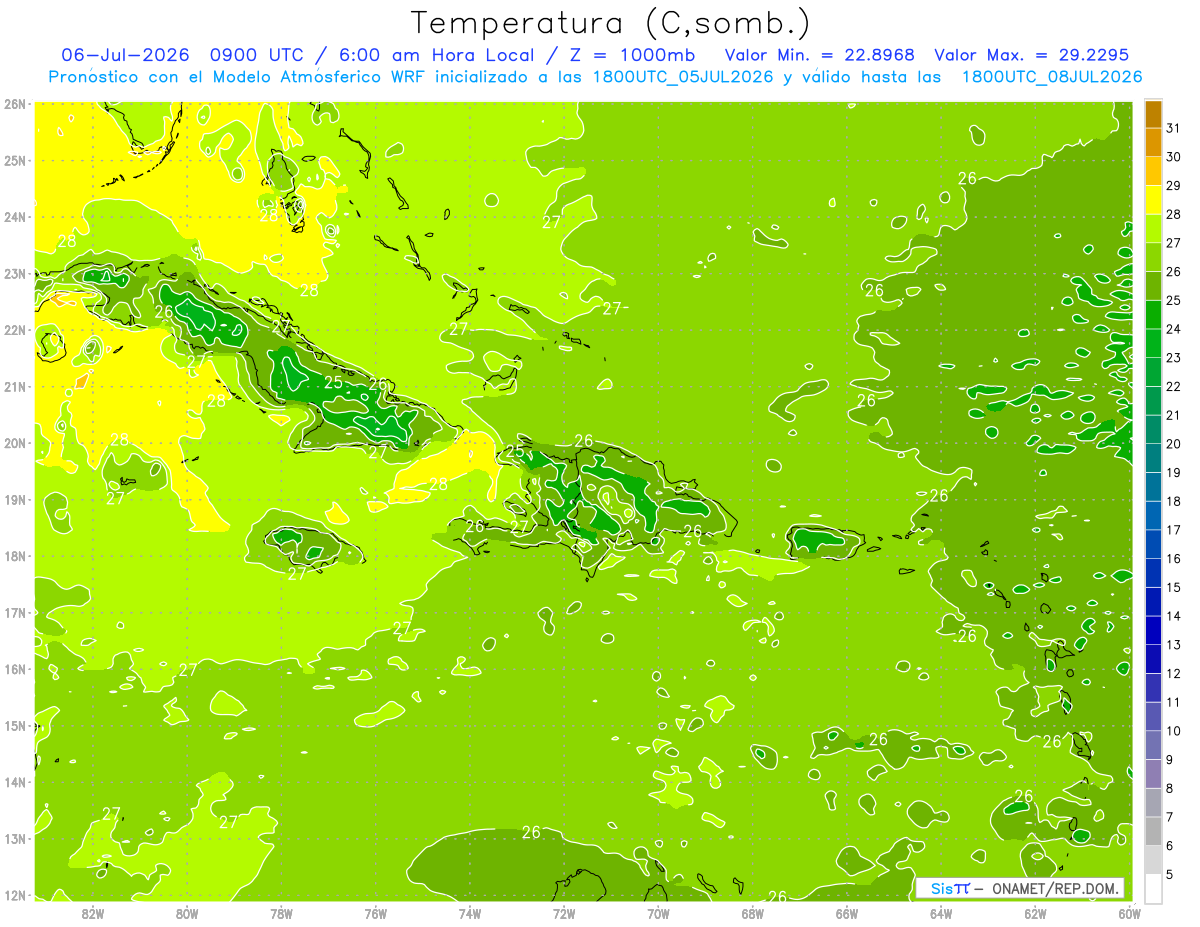Click the "14N" latitude axis label
Viewport: 1200px width, 927px height.
tap(15, 782)
